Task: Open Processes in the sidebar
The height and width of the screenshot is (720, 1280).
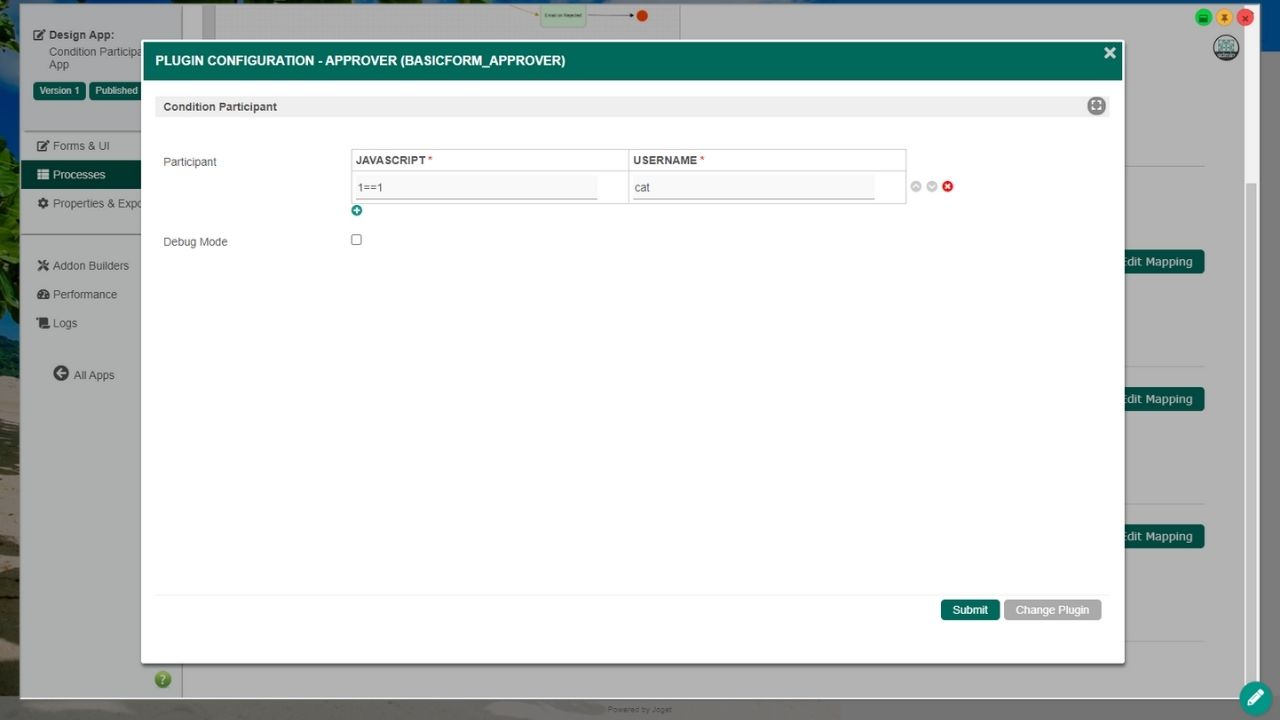Action: 79,175
